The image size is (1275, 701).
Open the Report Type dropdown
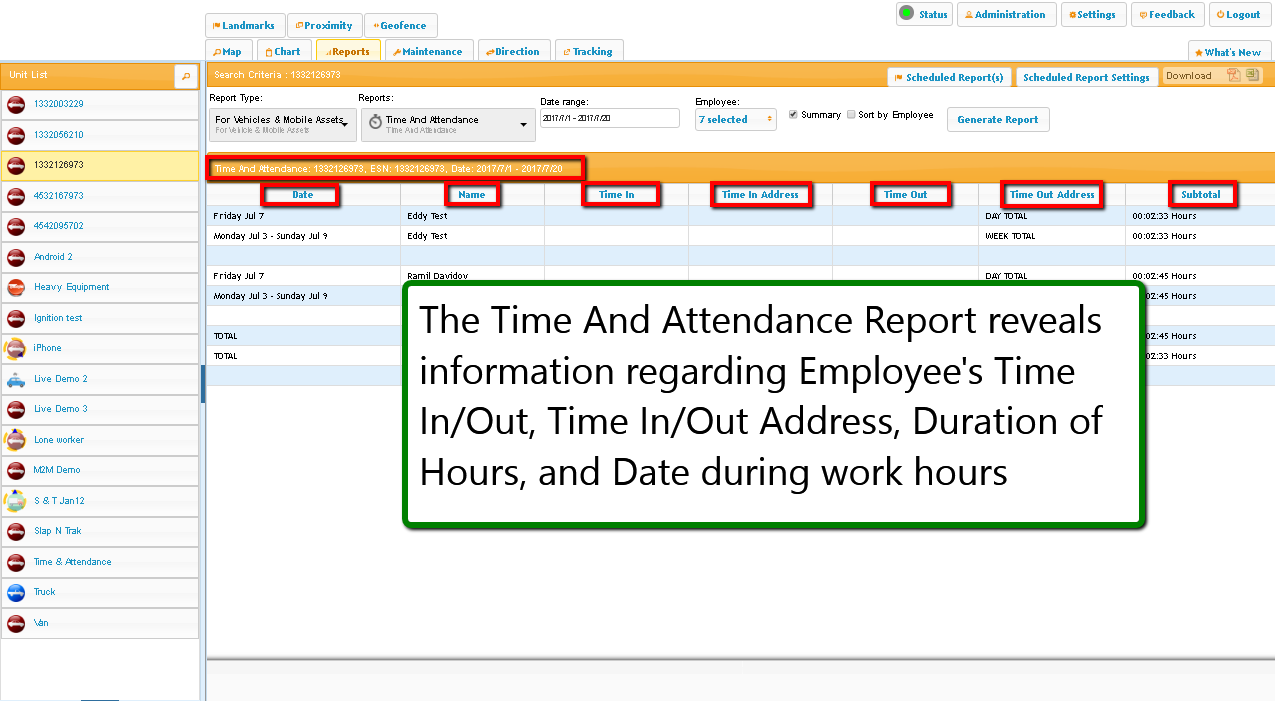tap(282, 124)
